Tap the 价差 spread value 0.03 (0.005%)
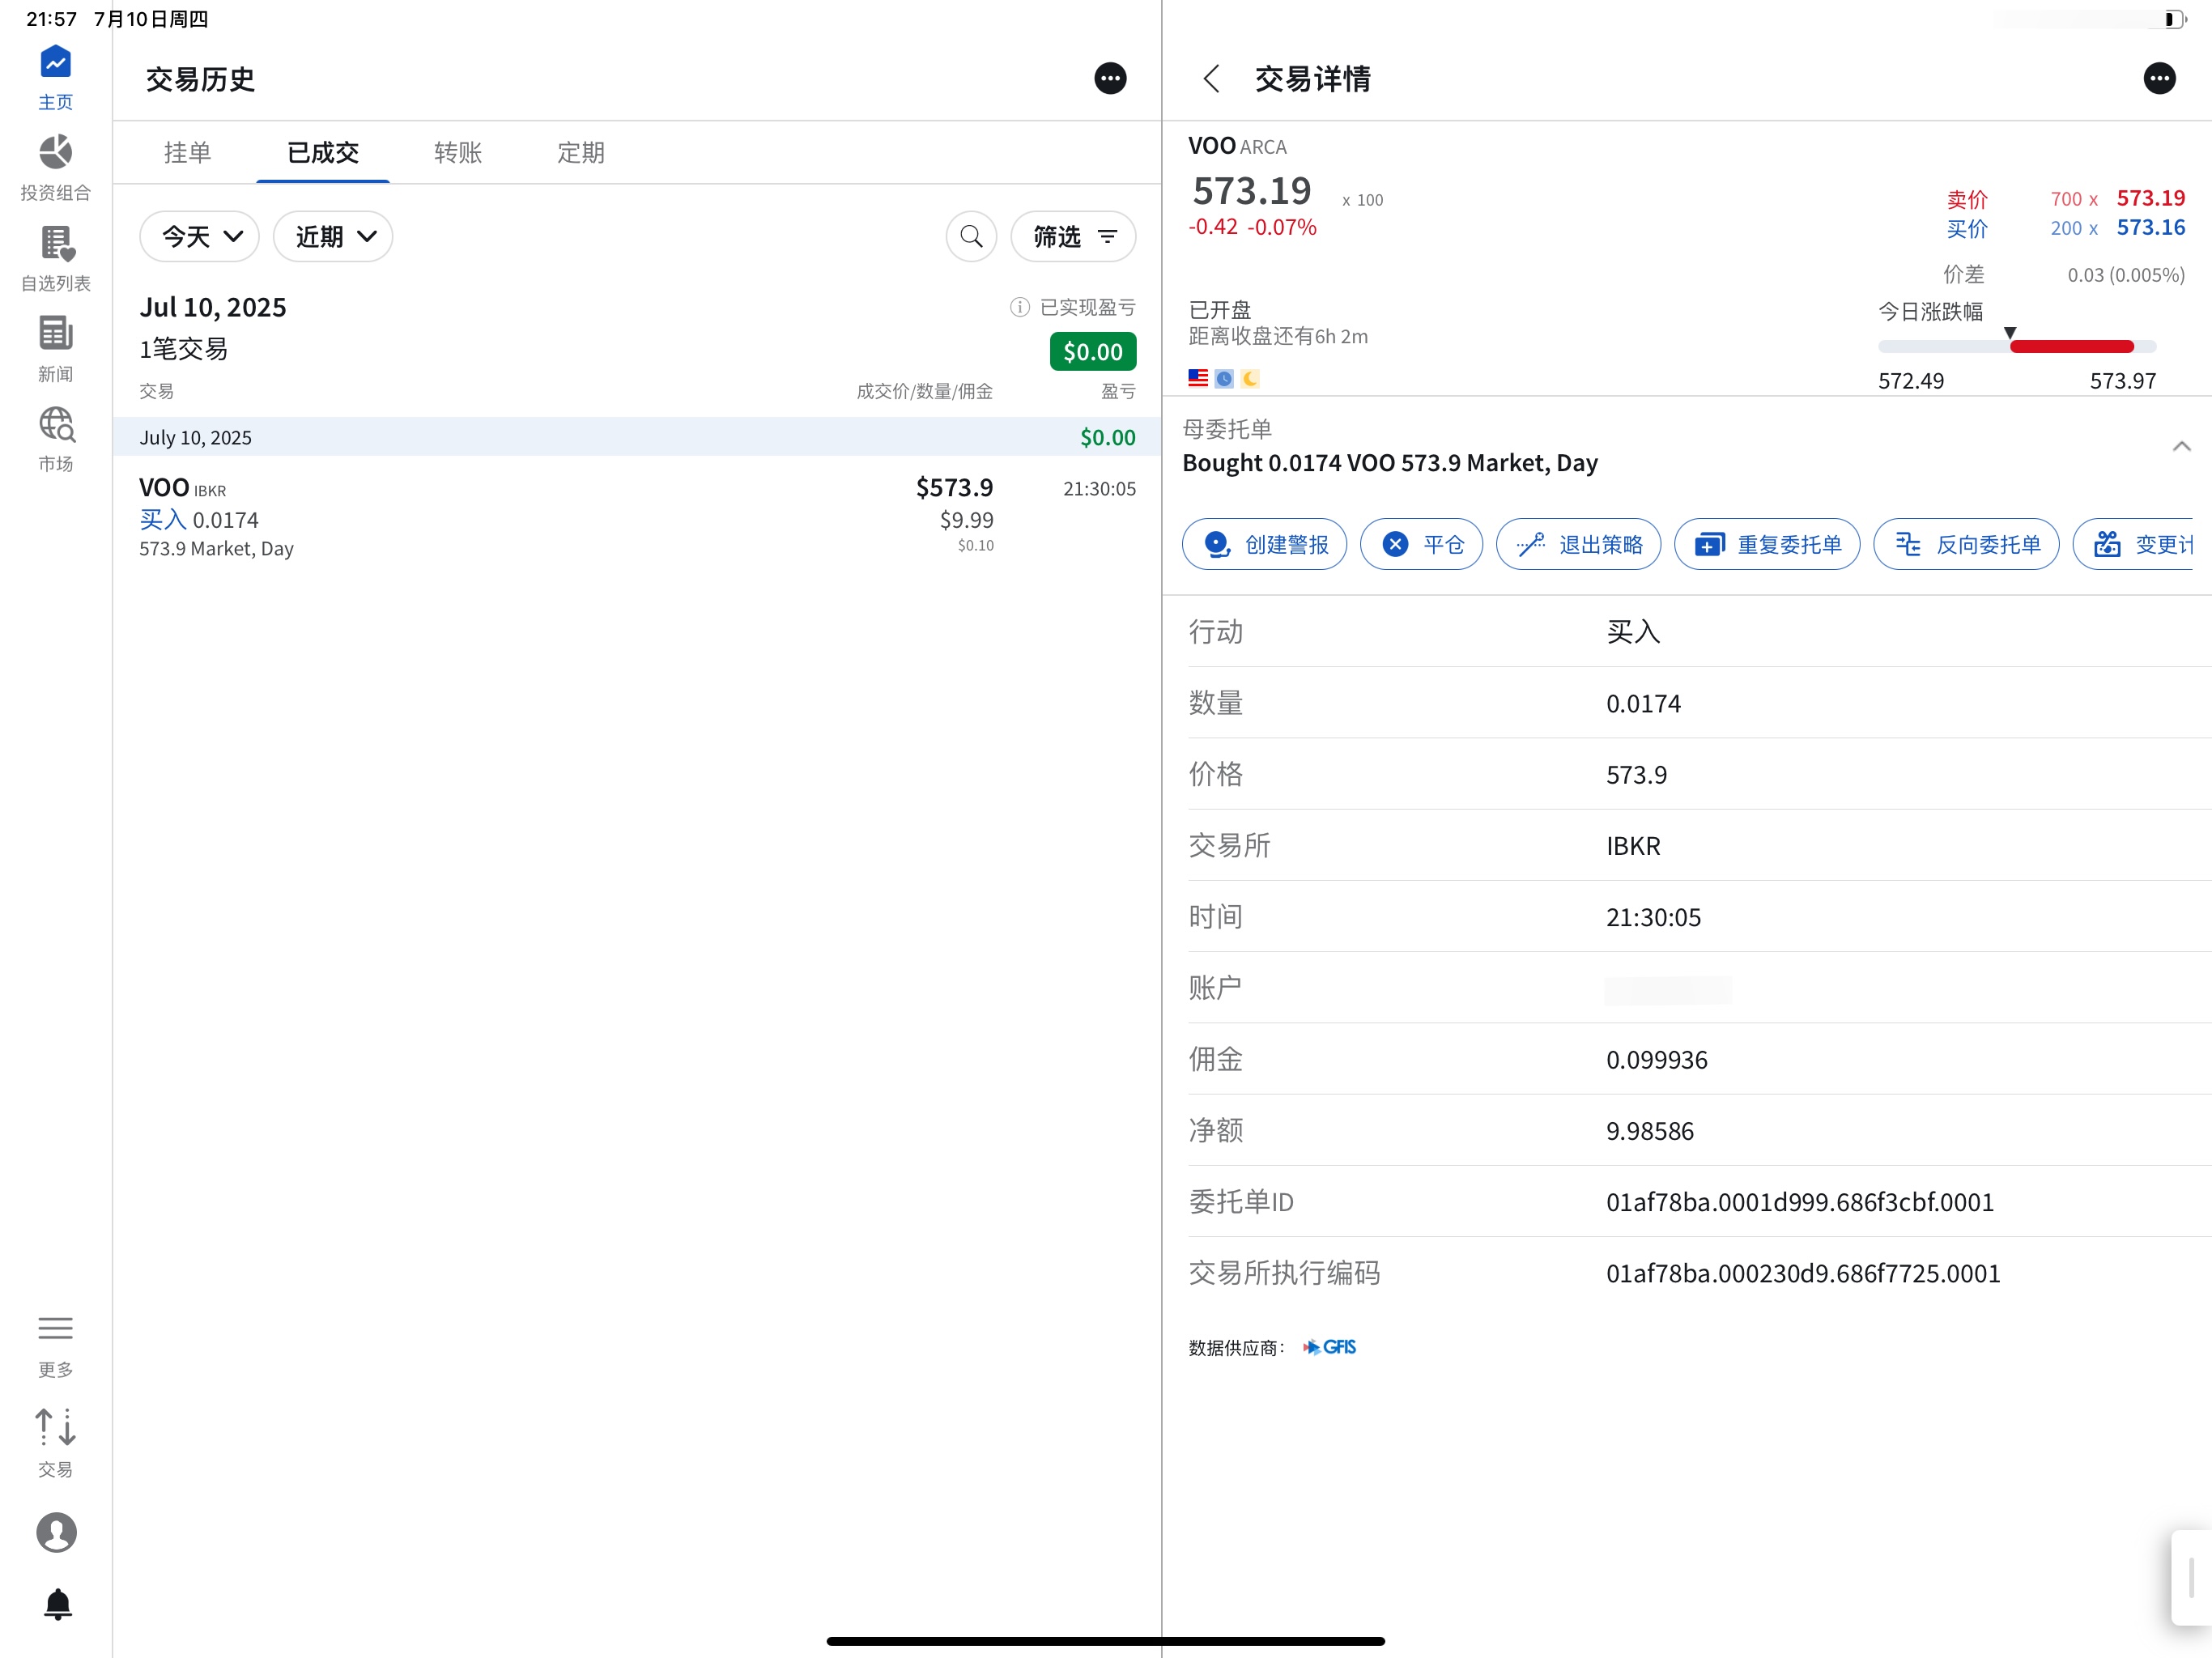Screen dimensions: 2212x1658 click(x=2125, y=274)
